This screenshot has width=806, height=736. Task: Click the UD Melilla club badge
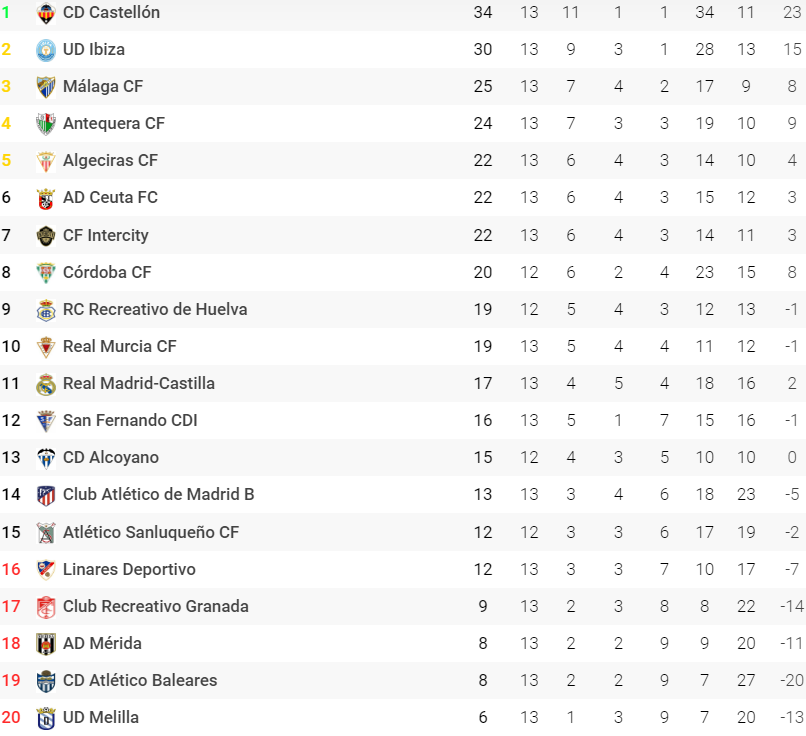46,718
